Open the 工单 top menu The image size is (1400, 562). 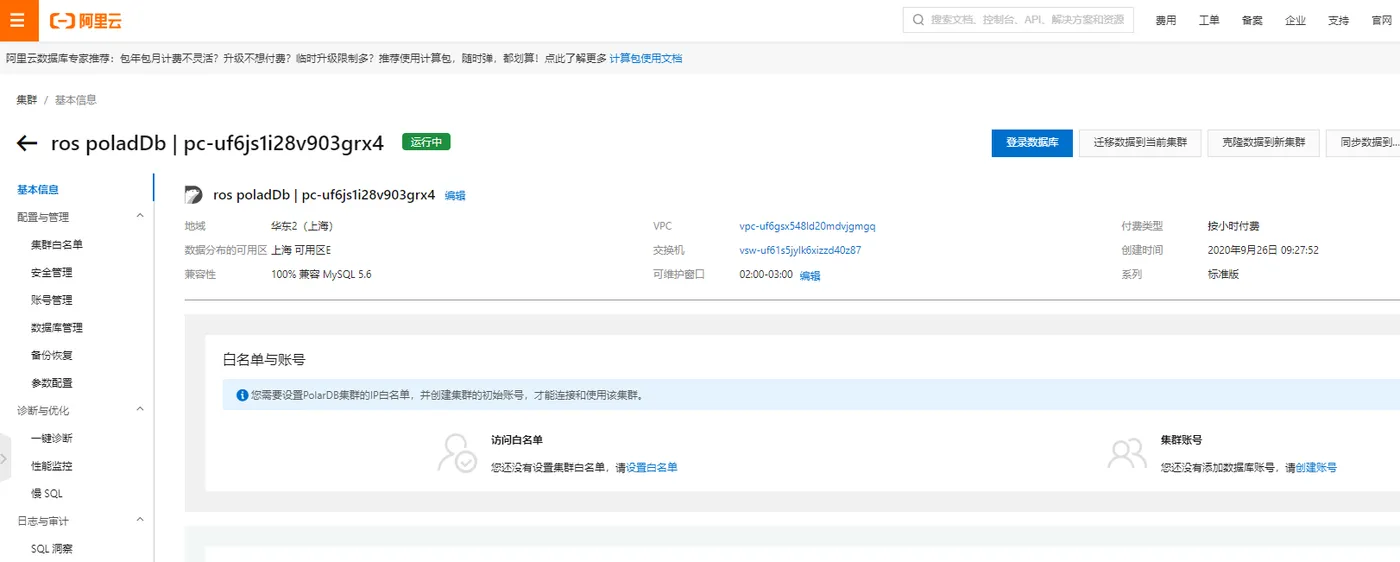[1209, 21]
